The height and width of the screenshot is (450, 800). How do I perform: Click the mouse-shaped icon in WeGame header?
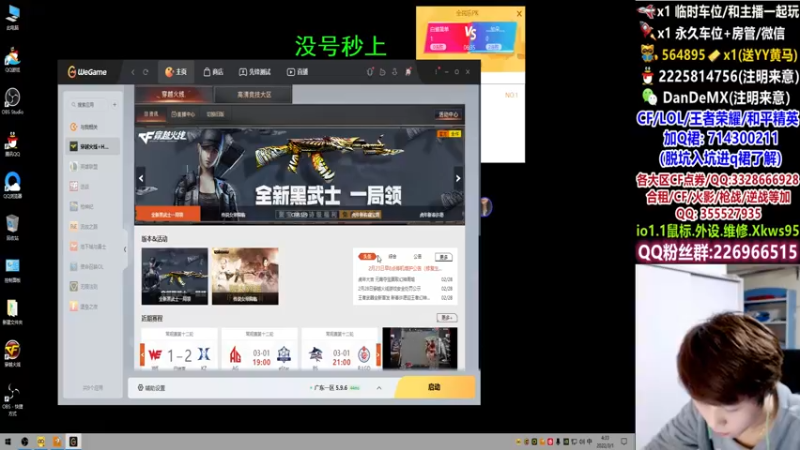point(370,72)
